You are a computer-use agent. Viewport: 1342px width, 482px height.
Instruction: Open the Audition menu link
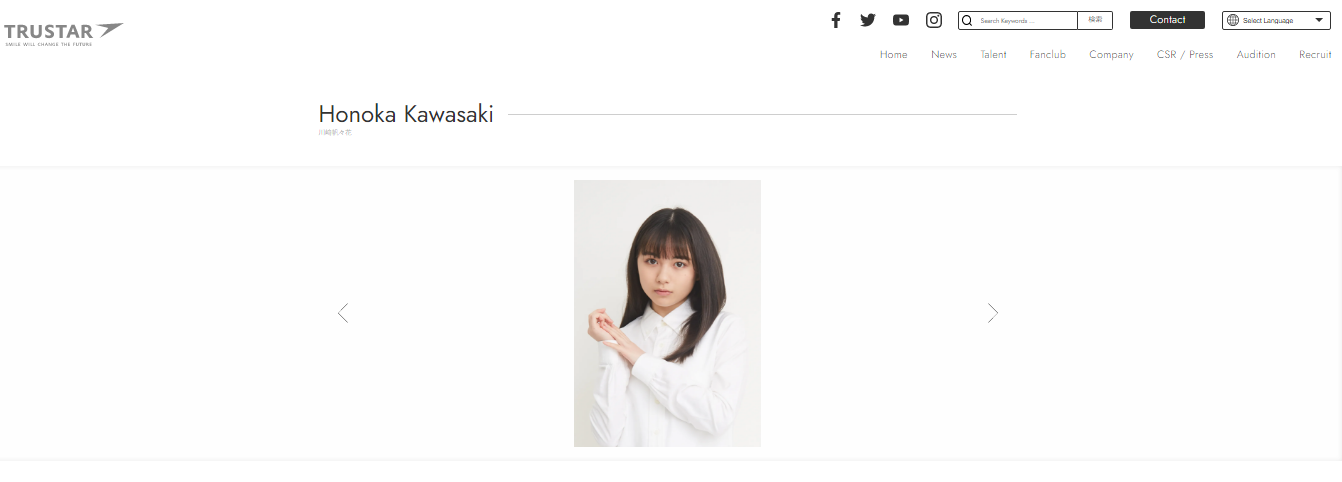tap(1256, 55)
